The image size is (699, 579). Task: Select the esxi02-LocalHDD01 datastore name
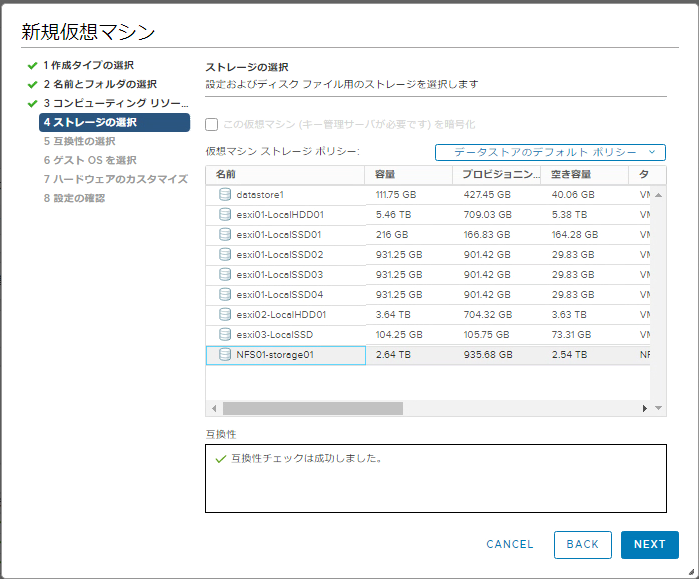[x=281, y=315]
